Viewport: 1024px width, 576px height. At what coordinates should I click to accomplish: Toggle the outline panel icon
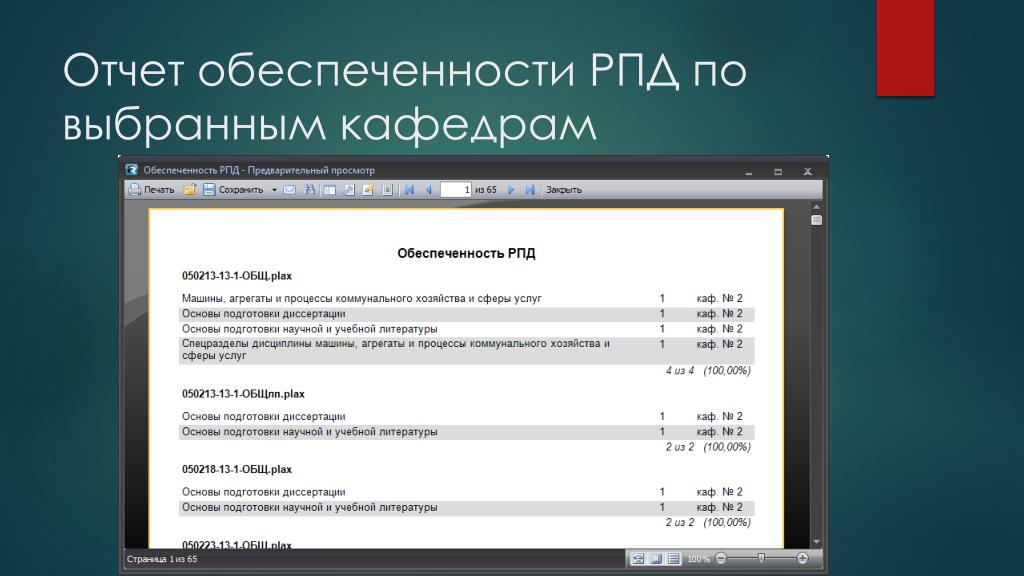tap(330, 190)
